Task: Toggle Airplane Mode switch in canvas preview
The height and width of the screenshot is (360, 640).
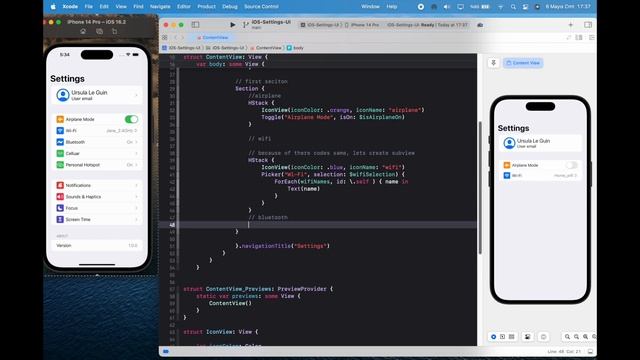Action: [x=571, y=165]
